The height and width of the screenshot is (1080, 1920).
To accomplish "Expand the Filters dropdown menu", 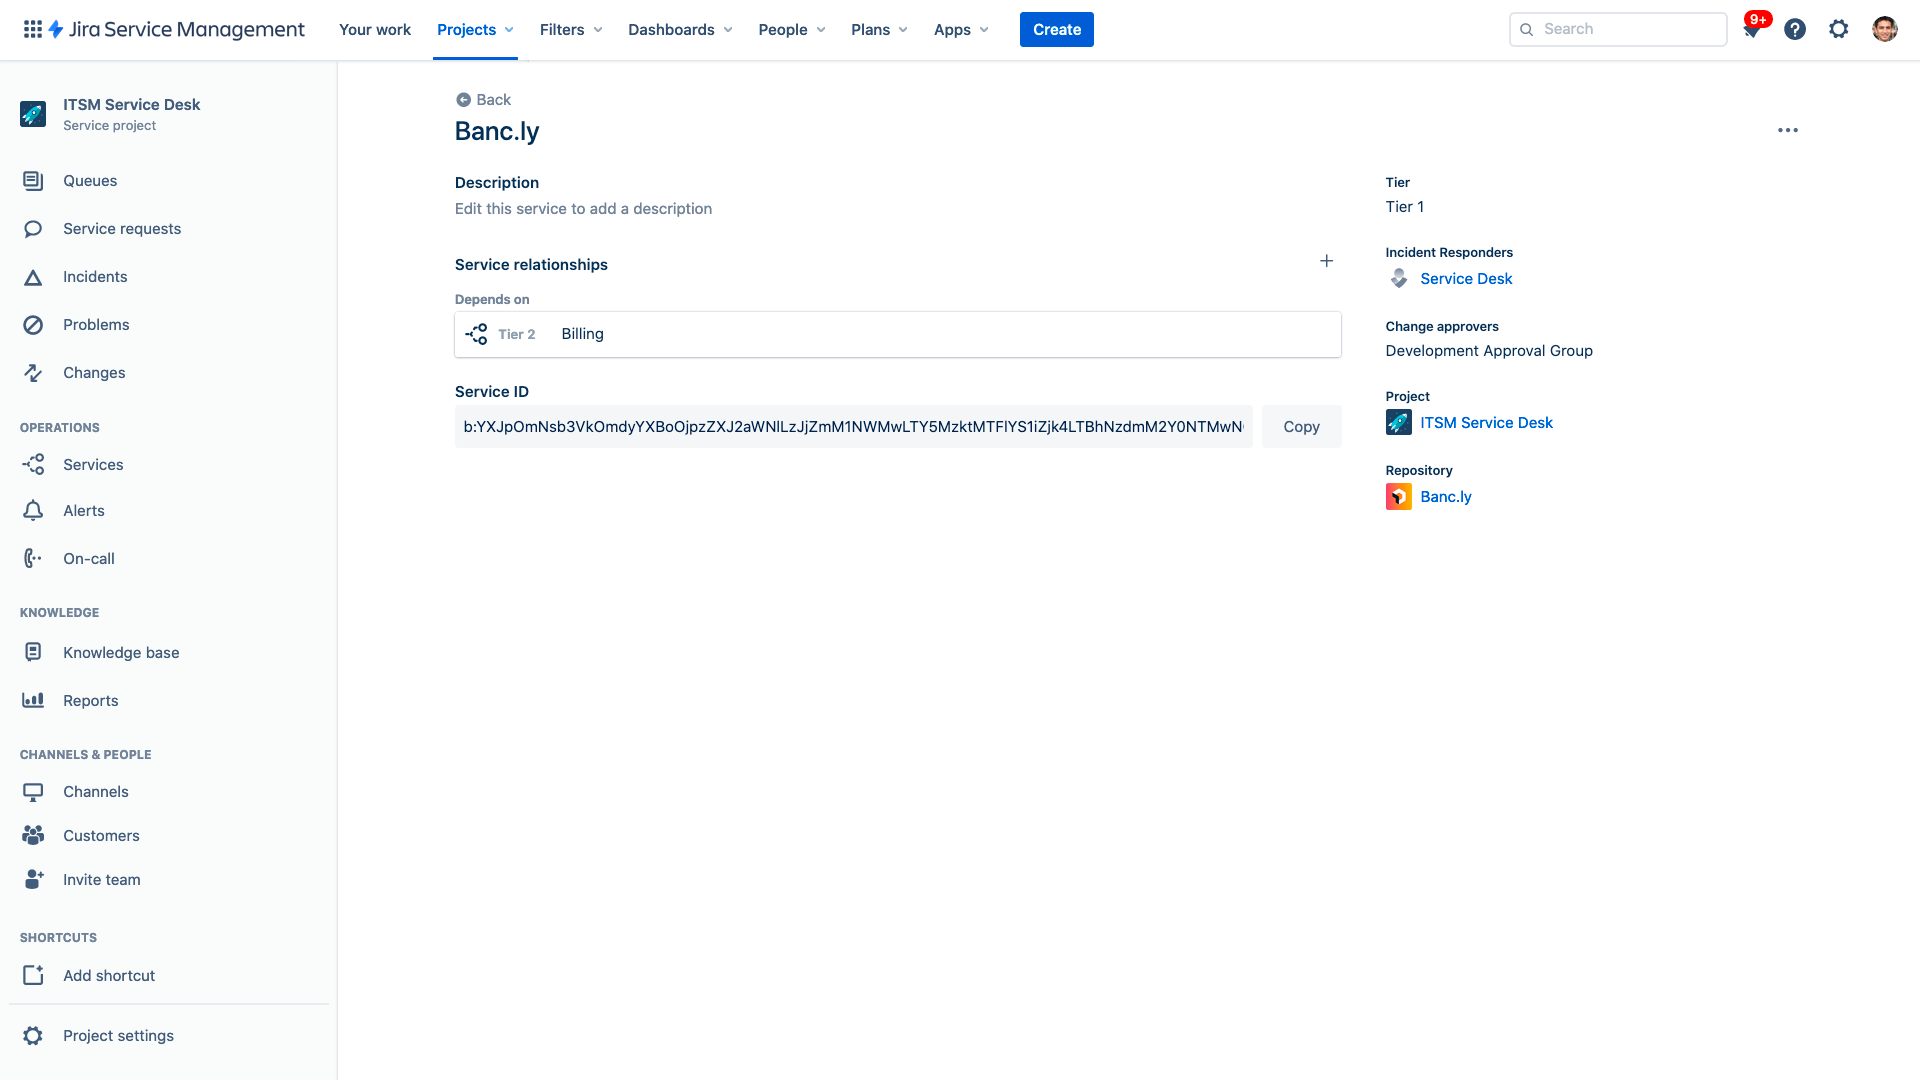I will (571, 29).
